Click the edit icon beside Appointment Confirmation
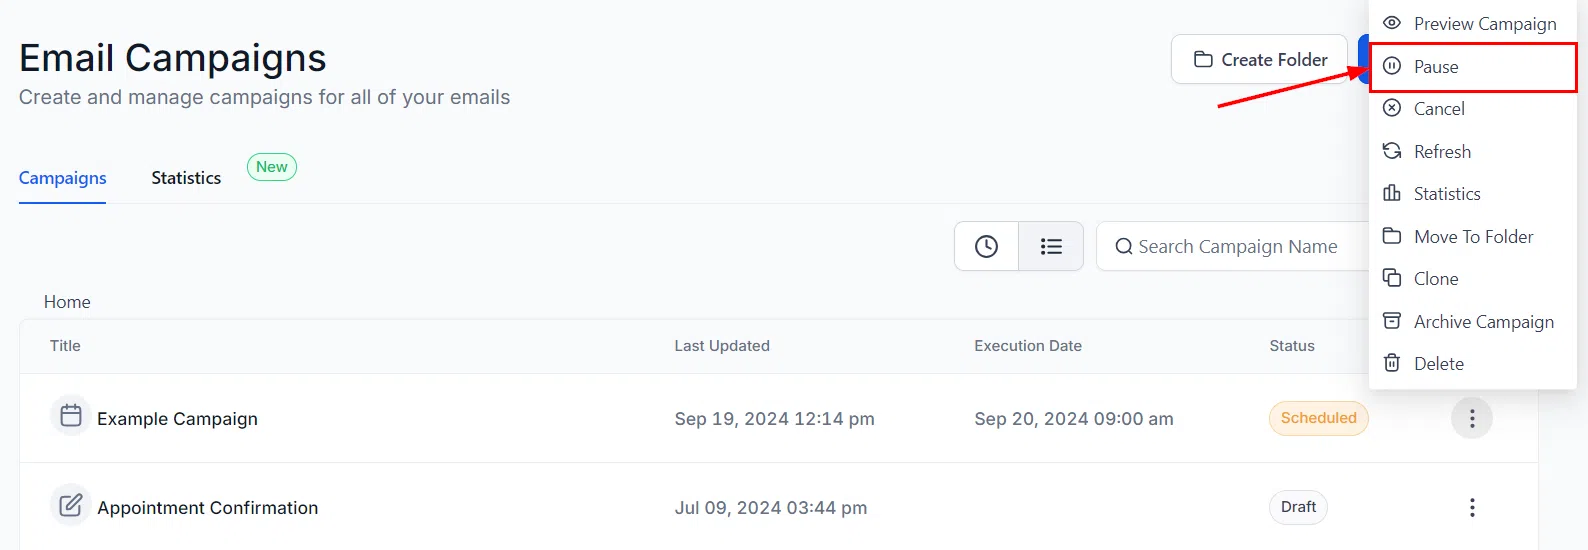This screenshot has width=1588, height=550. click(x=71, y=505)
